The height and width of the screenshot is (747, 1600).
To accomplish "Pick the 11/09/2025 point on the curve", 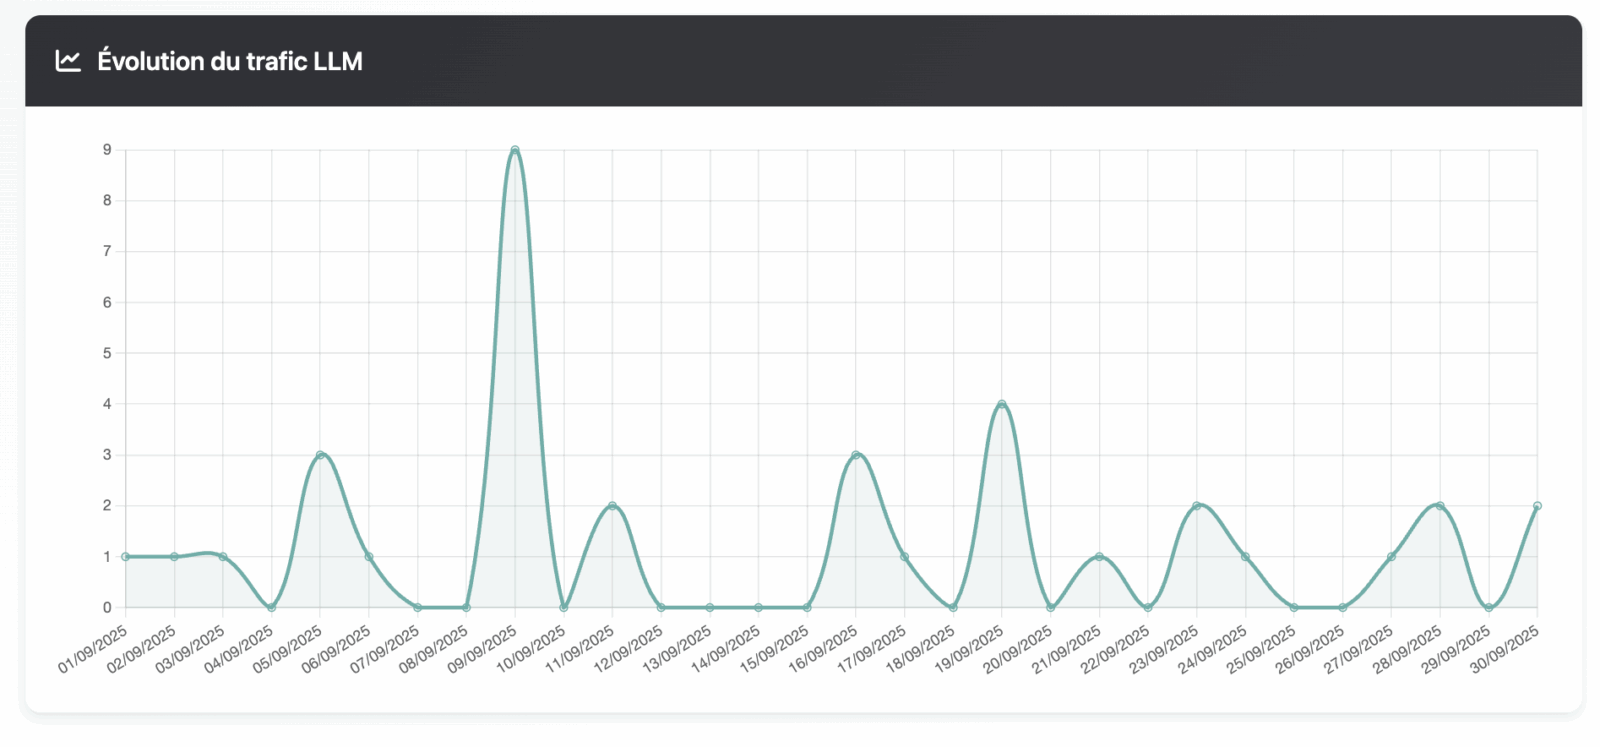I will click(612, 506).
